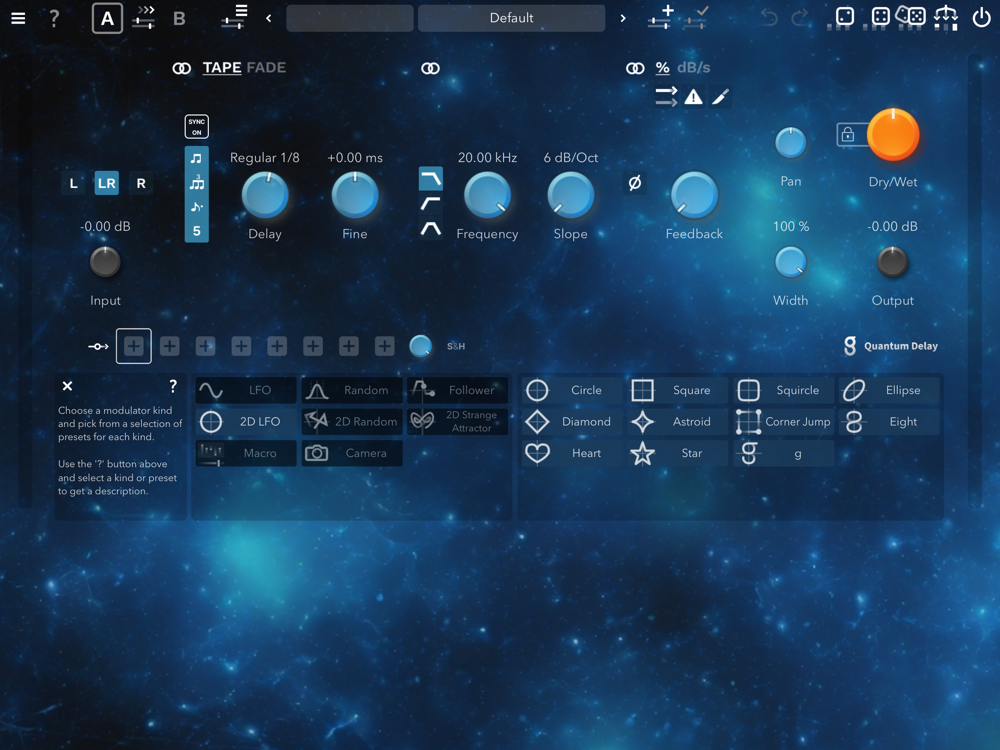The height and width of the screenshot is (750, 1000).
Task: Click the Fine knob
Action: [x=355, y=195]
